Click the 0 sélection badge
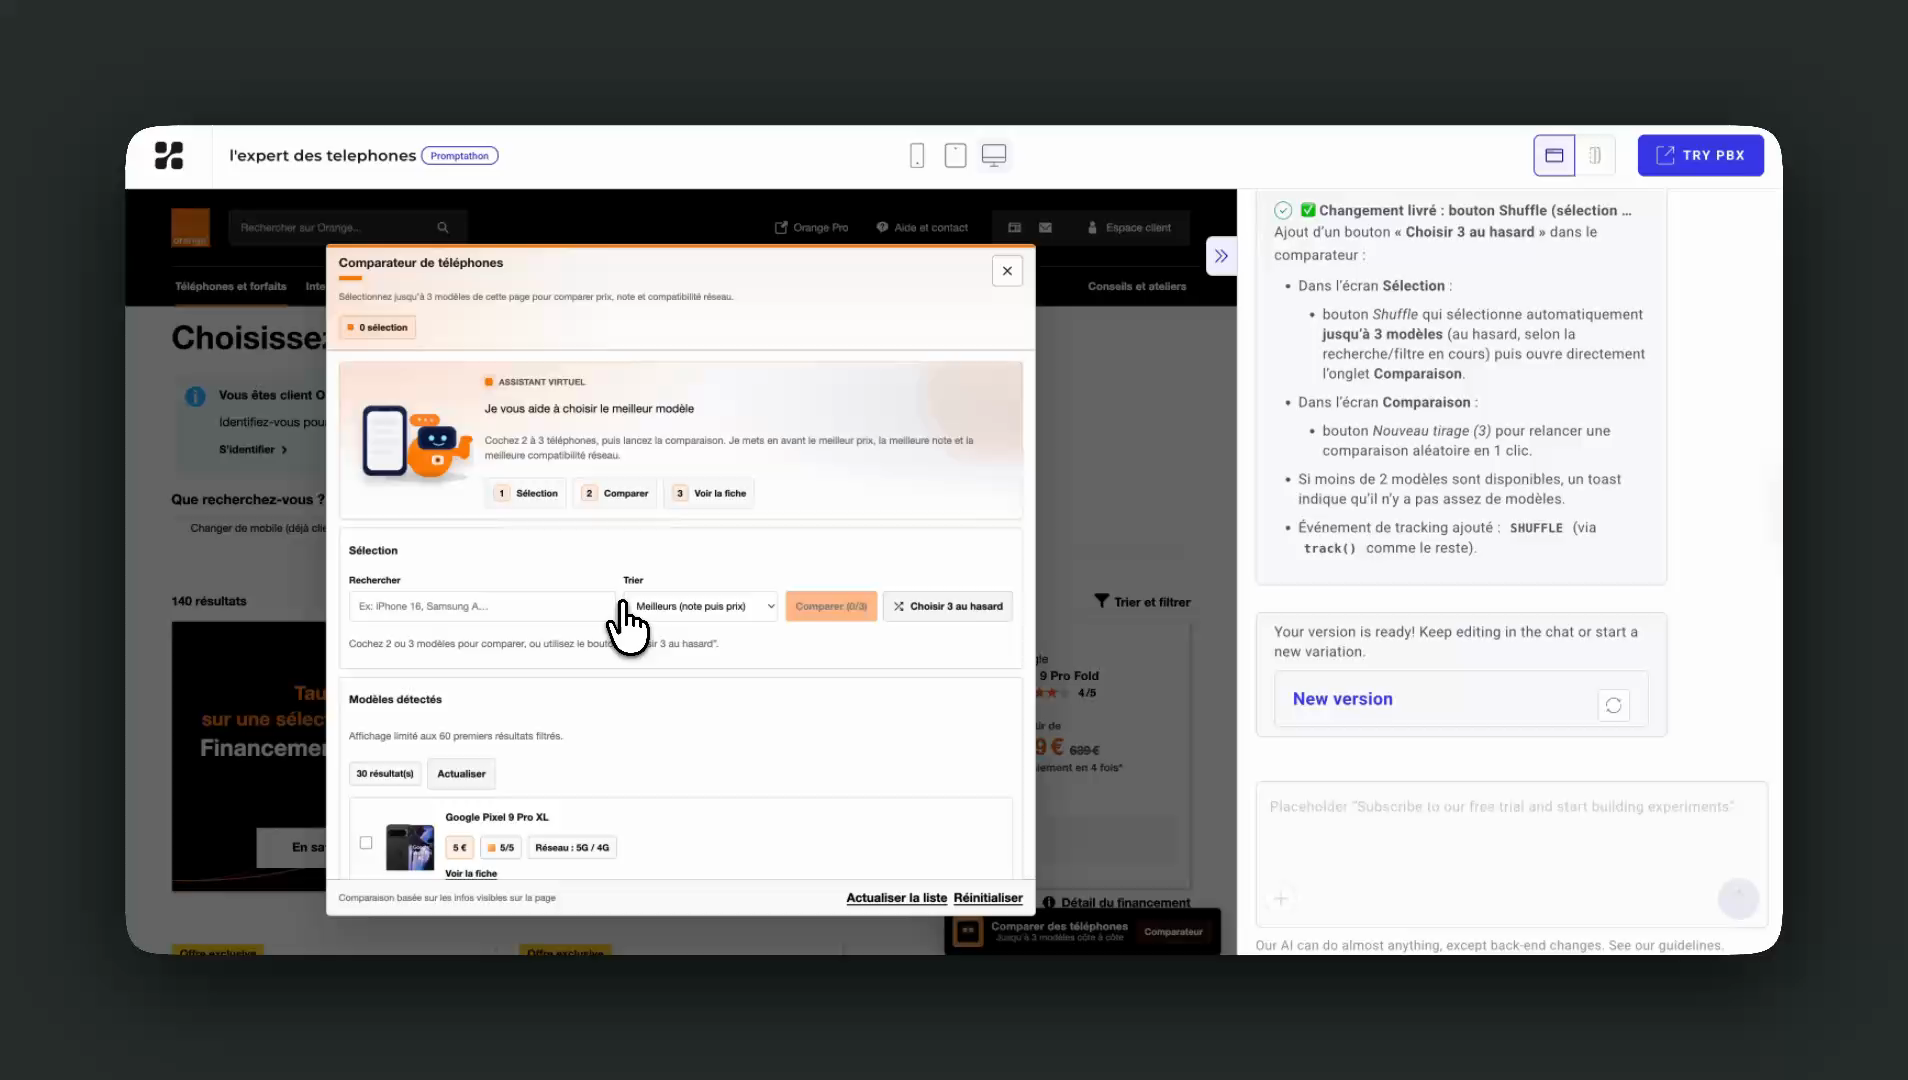Image resolution: width=1908 pixels, height=1080 pixels. (377, 327)
